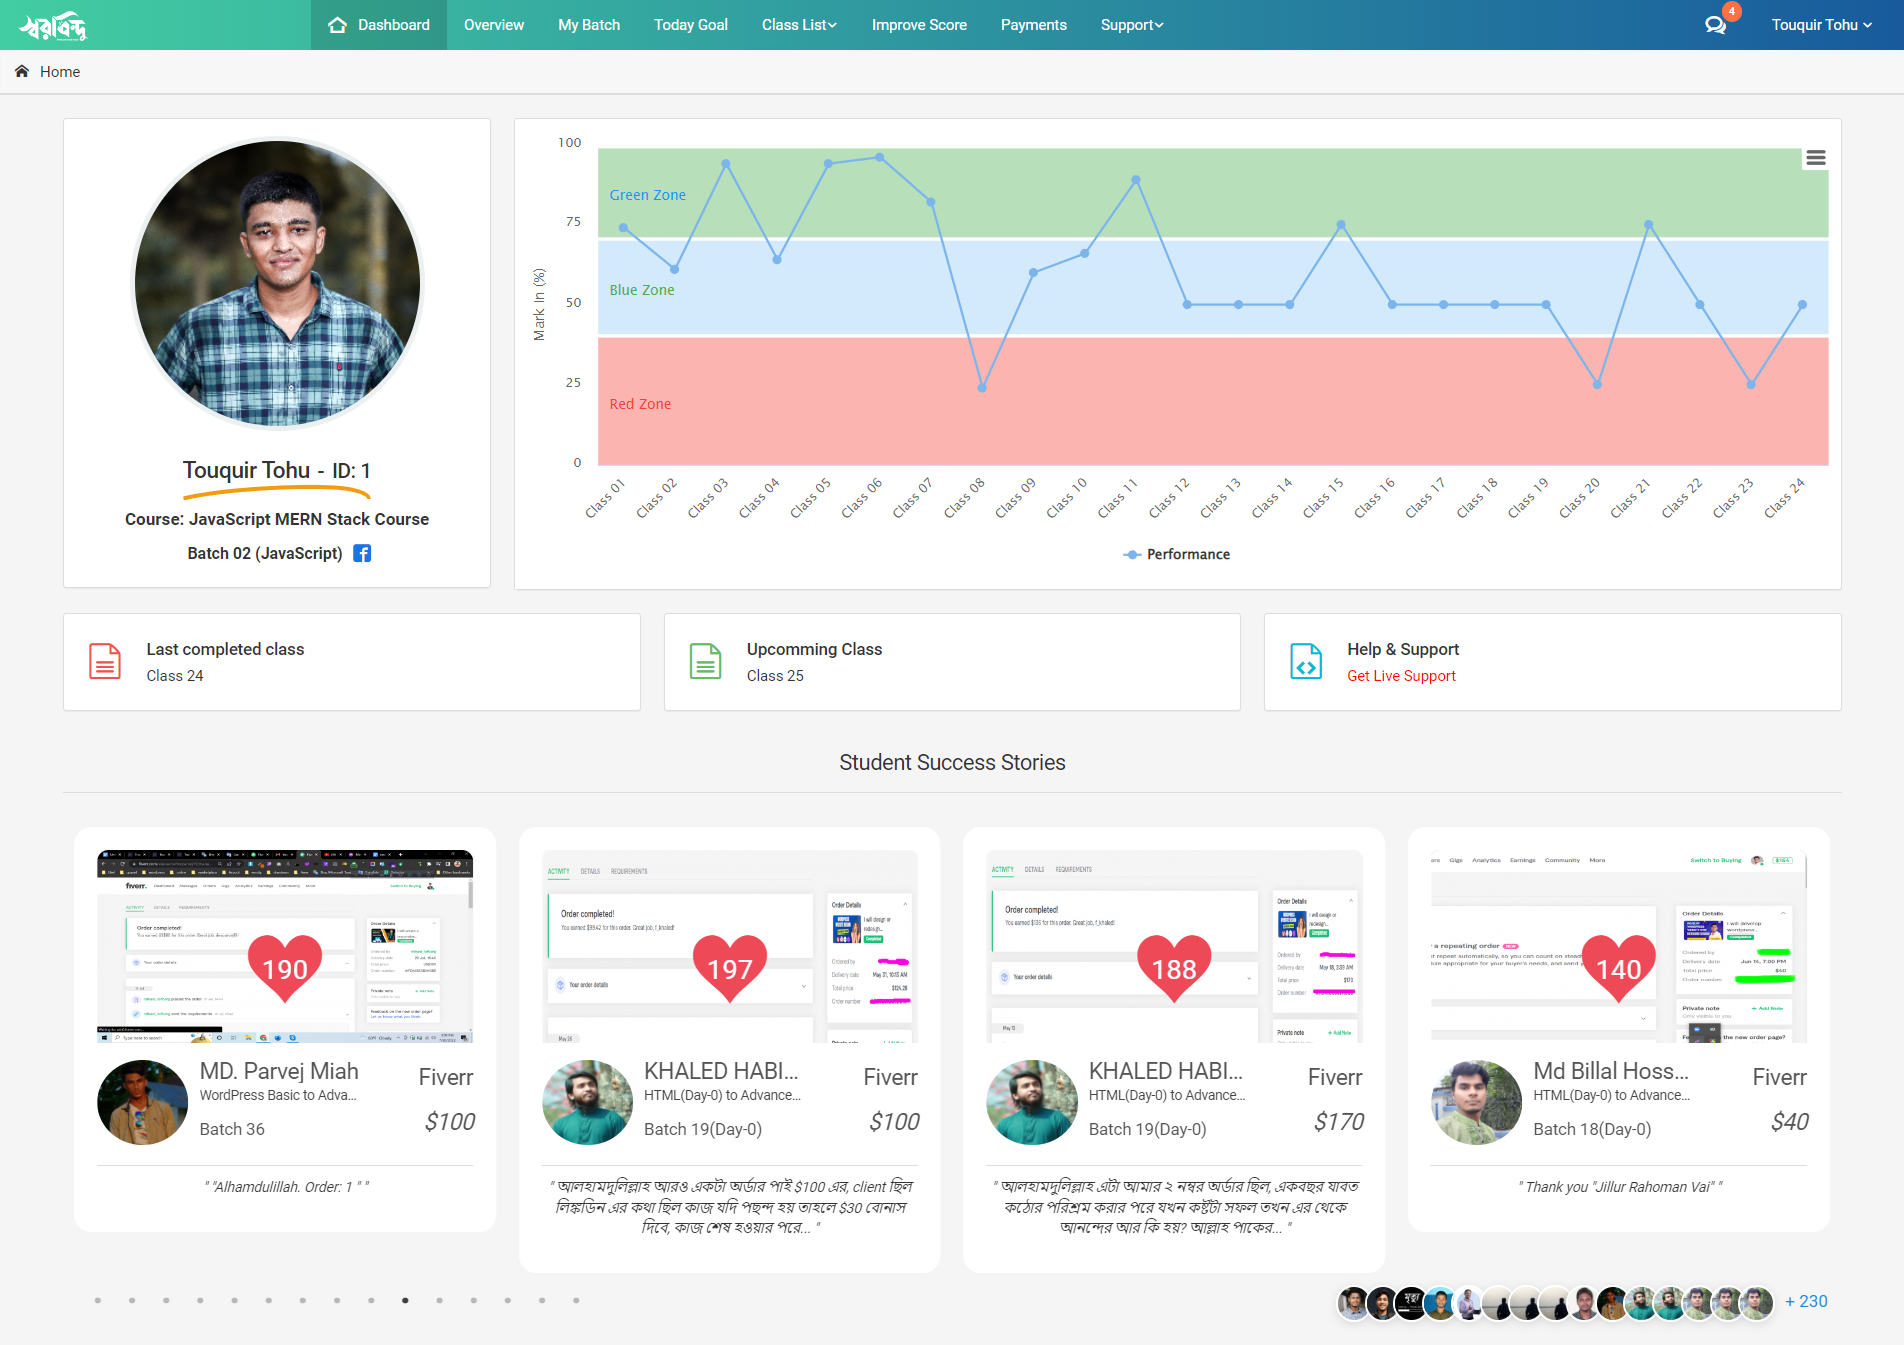Click Home breadcrumb link
The image size is (1904, 1345).
point(60,72)
